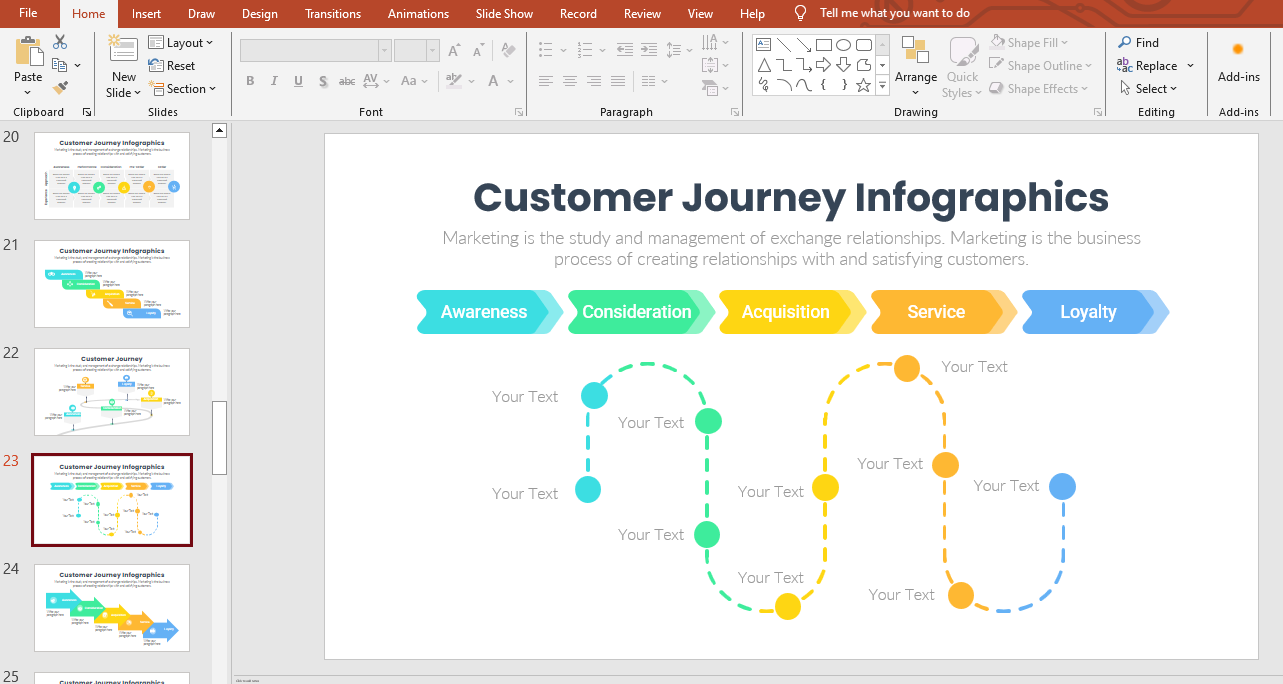Toggle Italic formatting
Screen dimensions: 1283x684
[x=274, y=81]
